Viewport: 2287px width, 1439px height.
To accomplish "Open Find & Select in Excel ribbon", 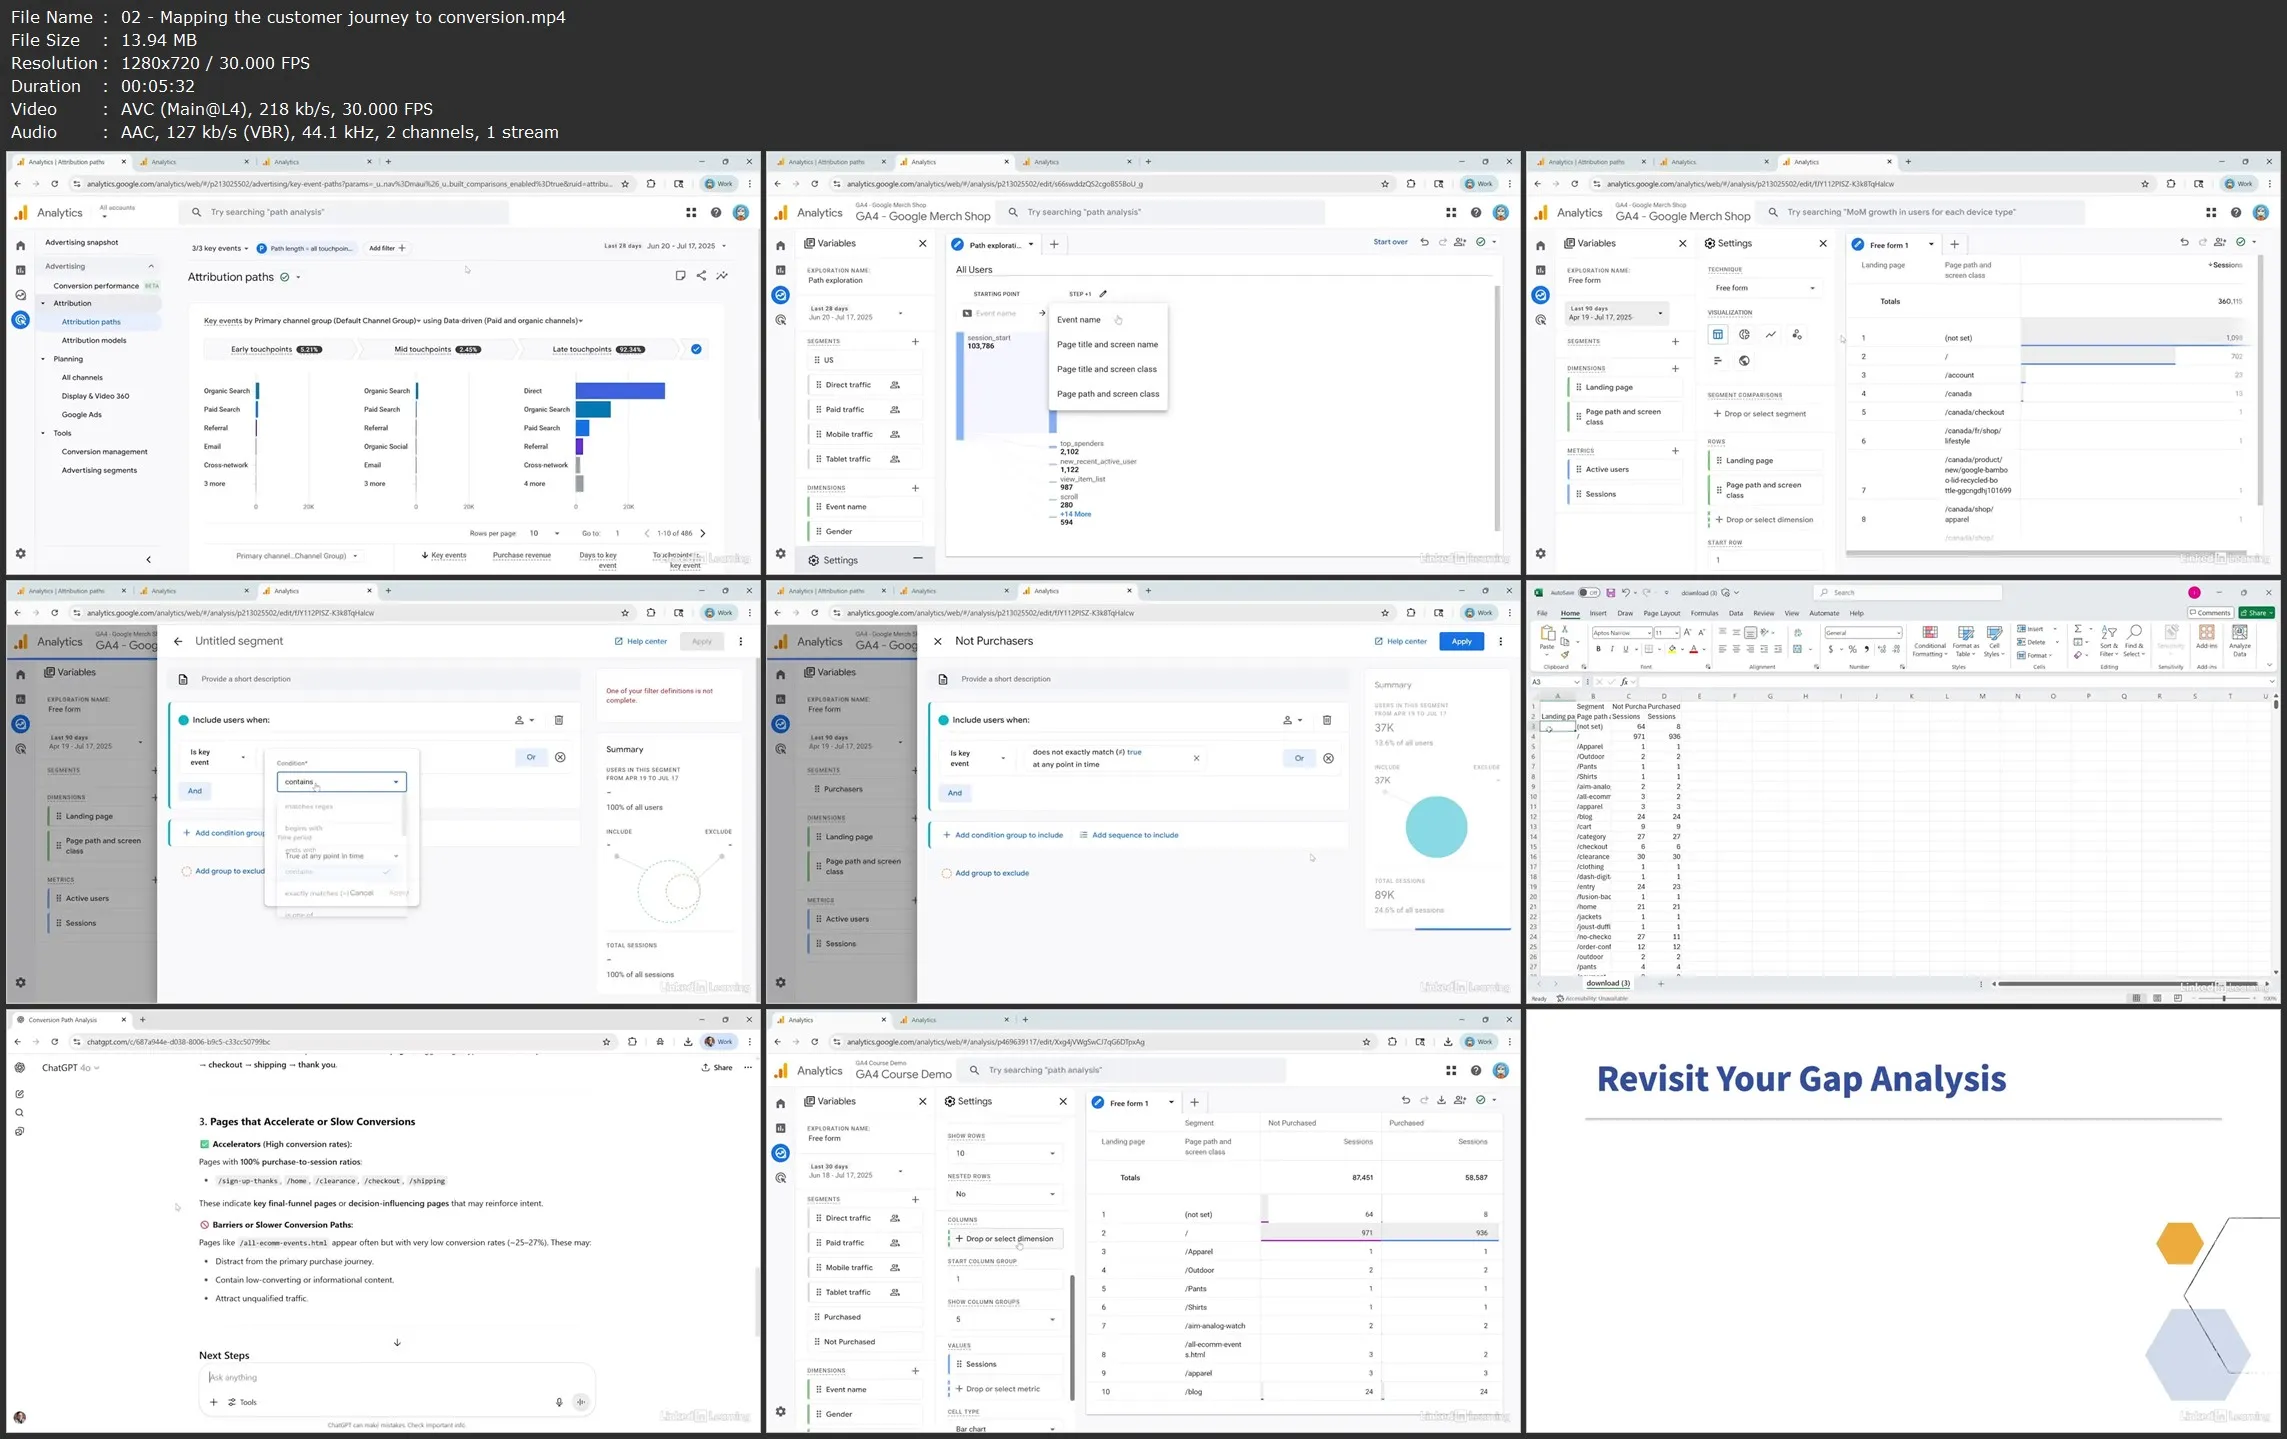I will point(2135,641).
